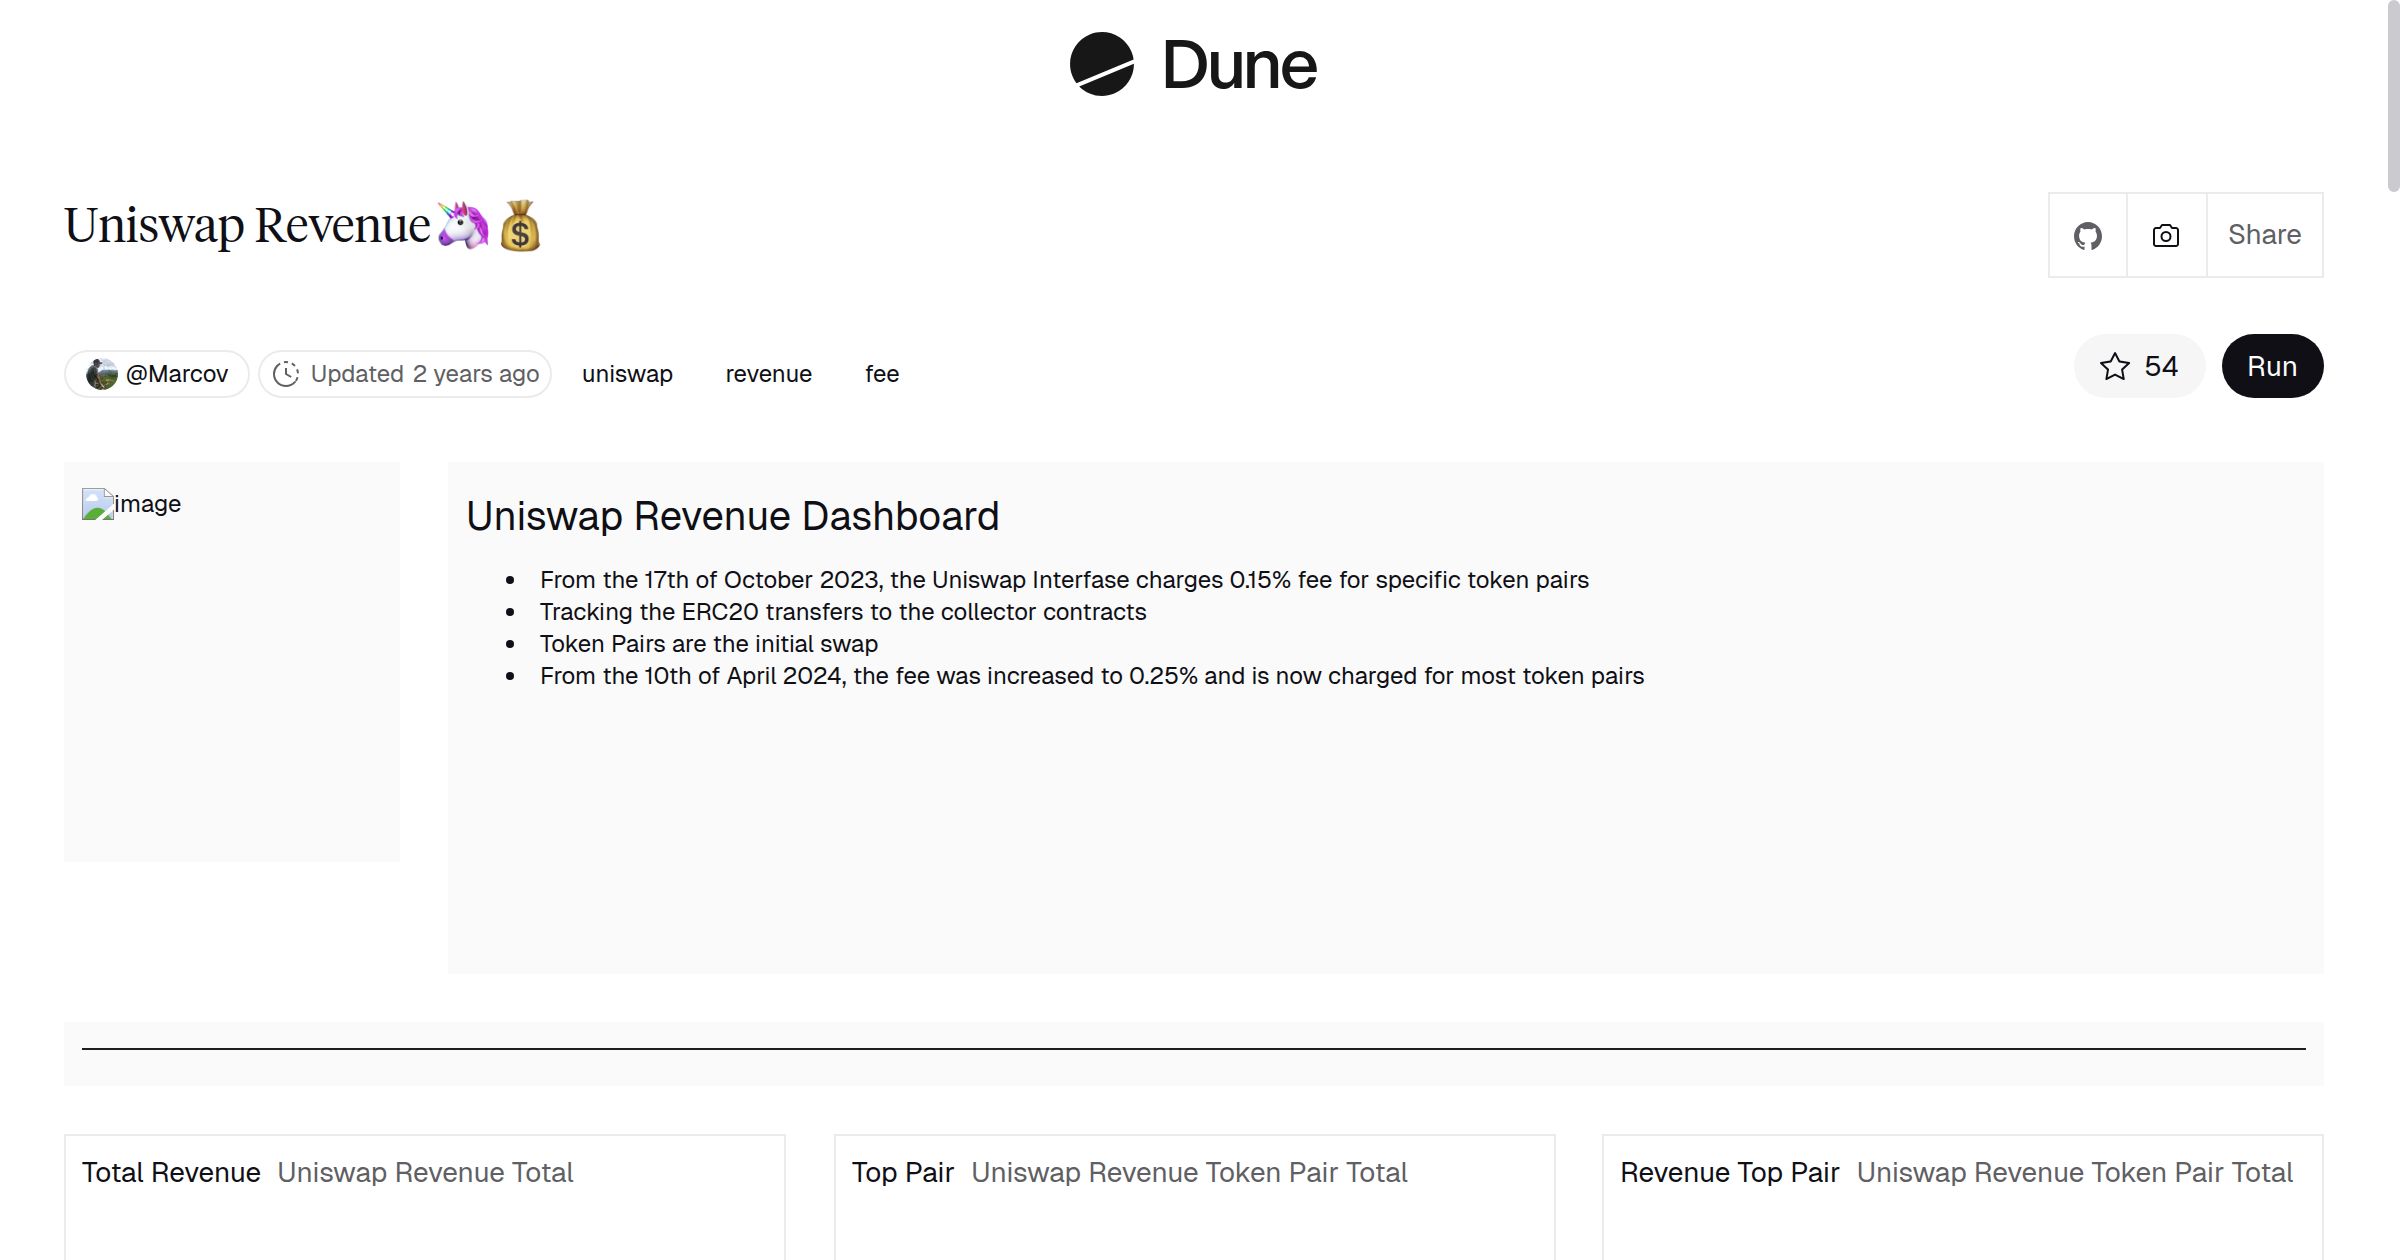Toggle the star to favorite the dashboard
This screenshot has height=1260, width=2400.
(2114, 366)
